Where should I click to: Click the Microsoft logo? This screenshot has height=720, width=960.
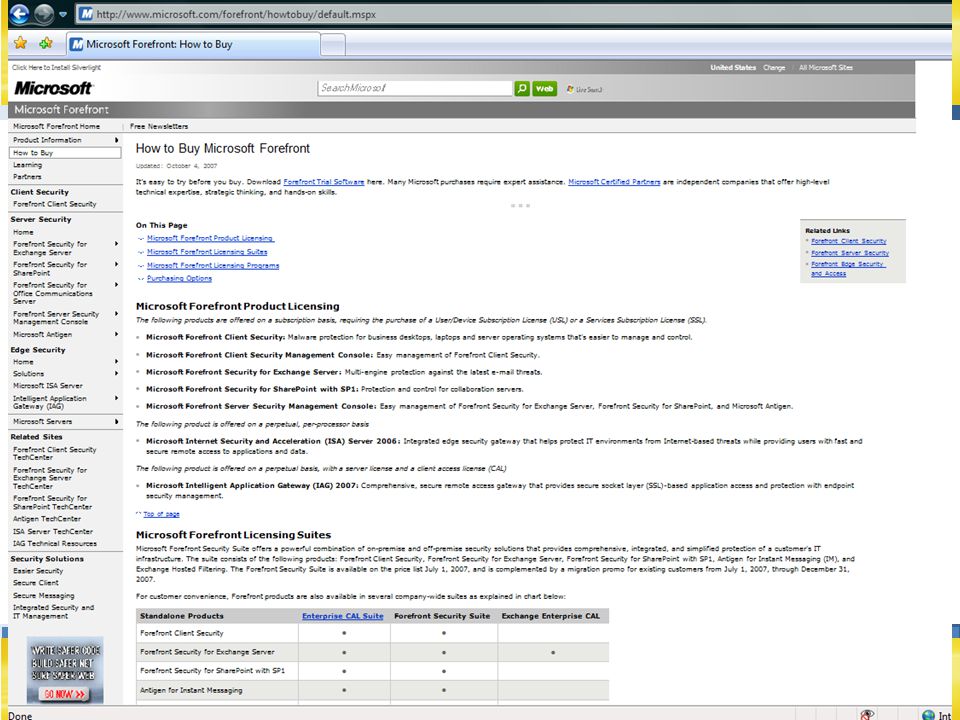pos(53,88)
